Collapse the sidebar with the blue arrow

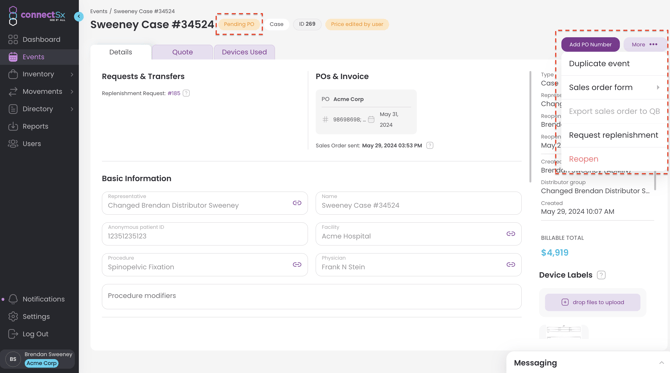[79, 16]
